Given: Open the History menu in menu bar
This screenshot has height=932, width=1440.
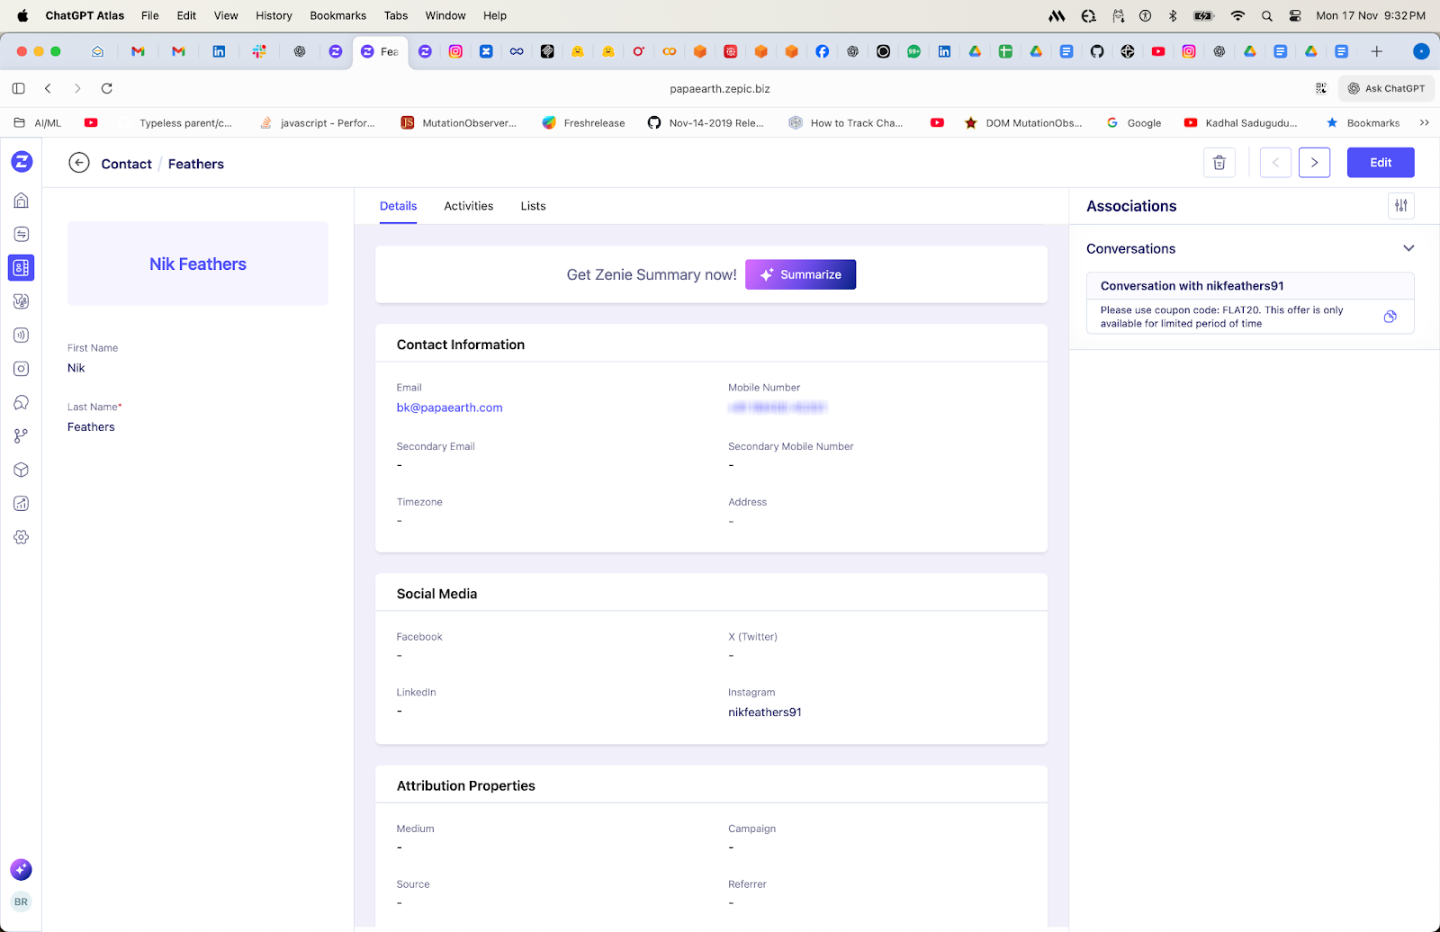Looking at the screenshot, I should 273,16.
